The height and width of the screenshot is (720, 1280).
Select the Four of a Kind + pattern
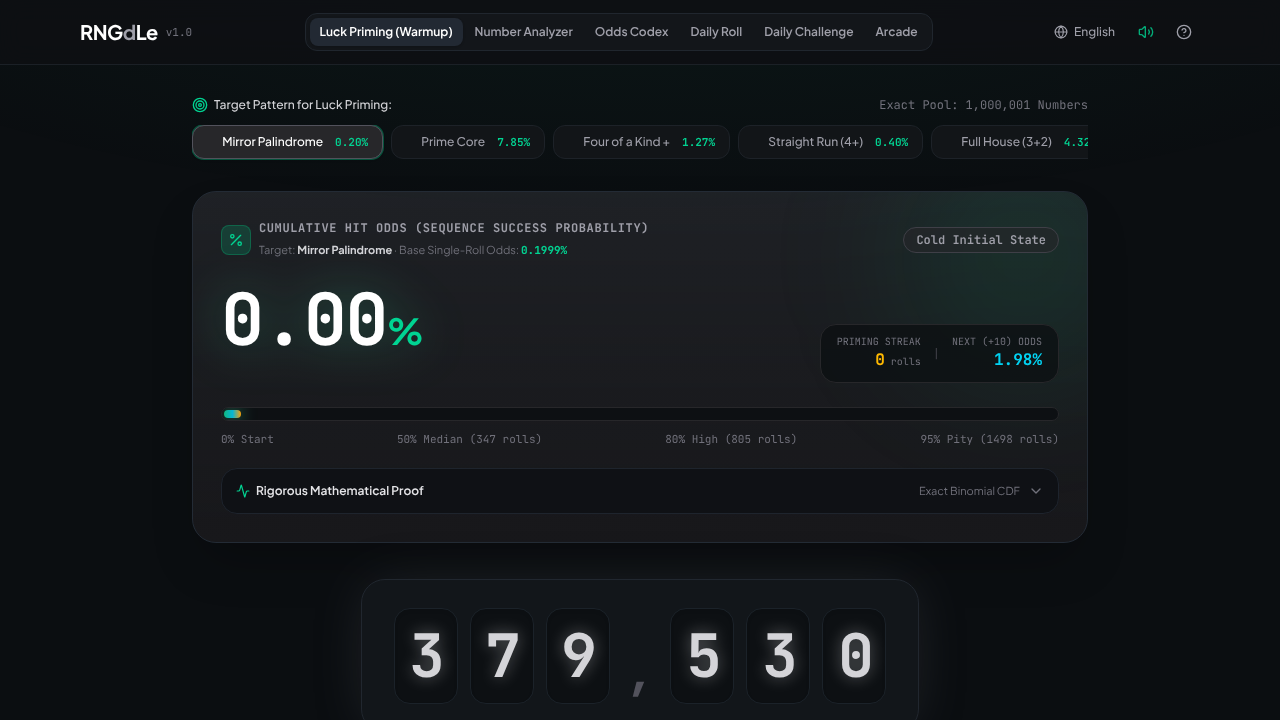point(641,142)
